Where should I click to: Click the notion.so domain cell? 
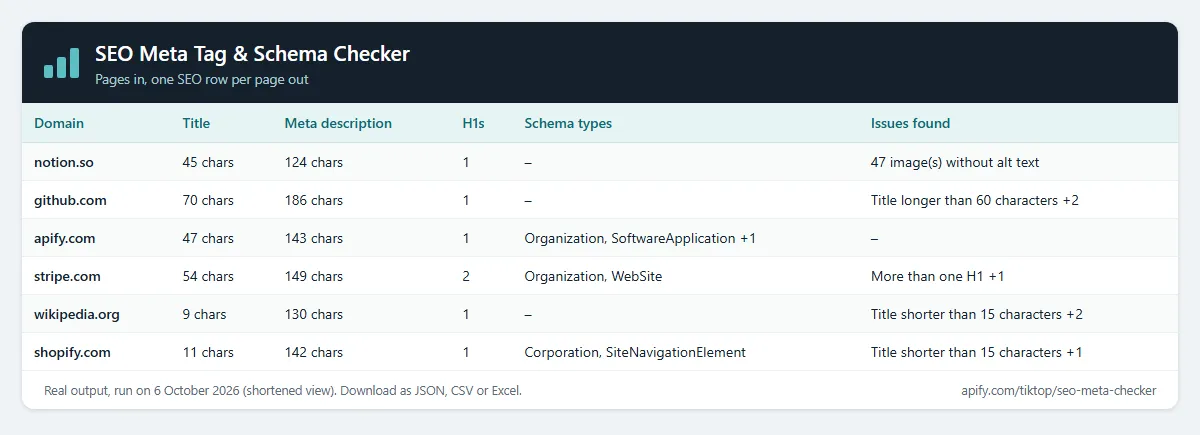pos(66,162)
